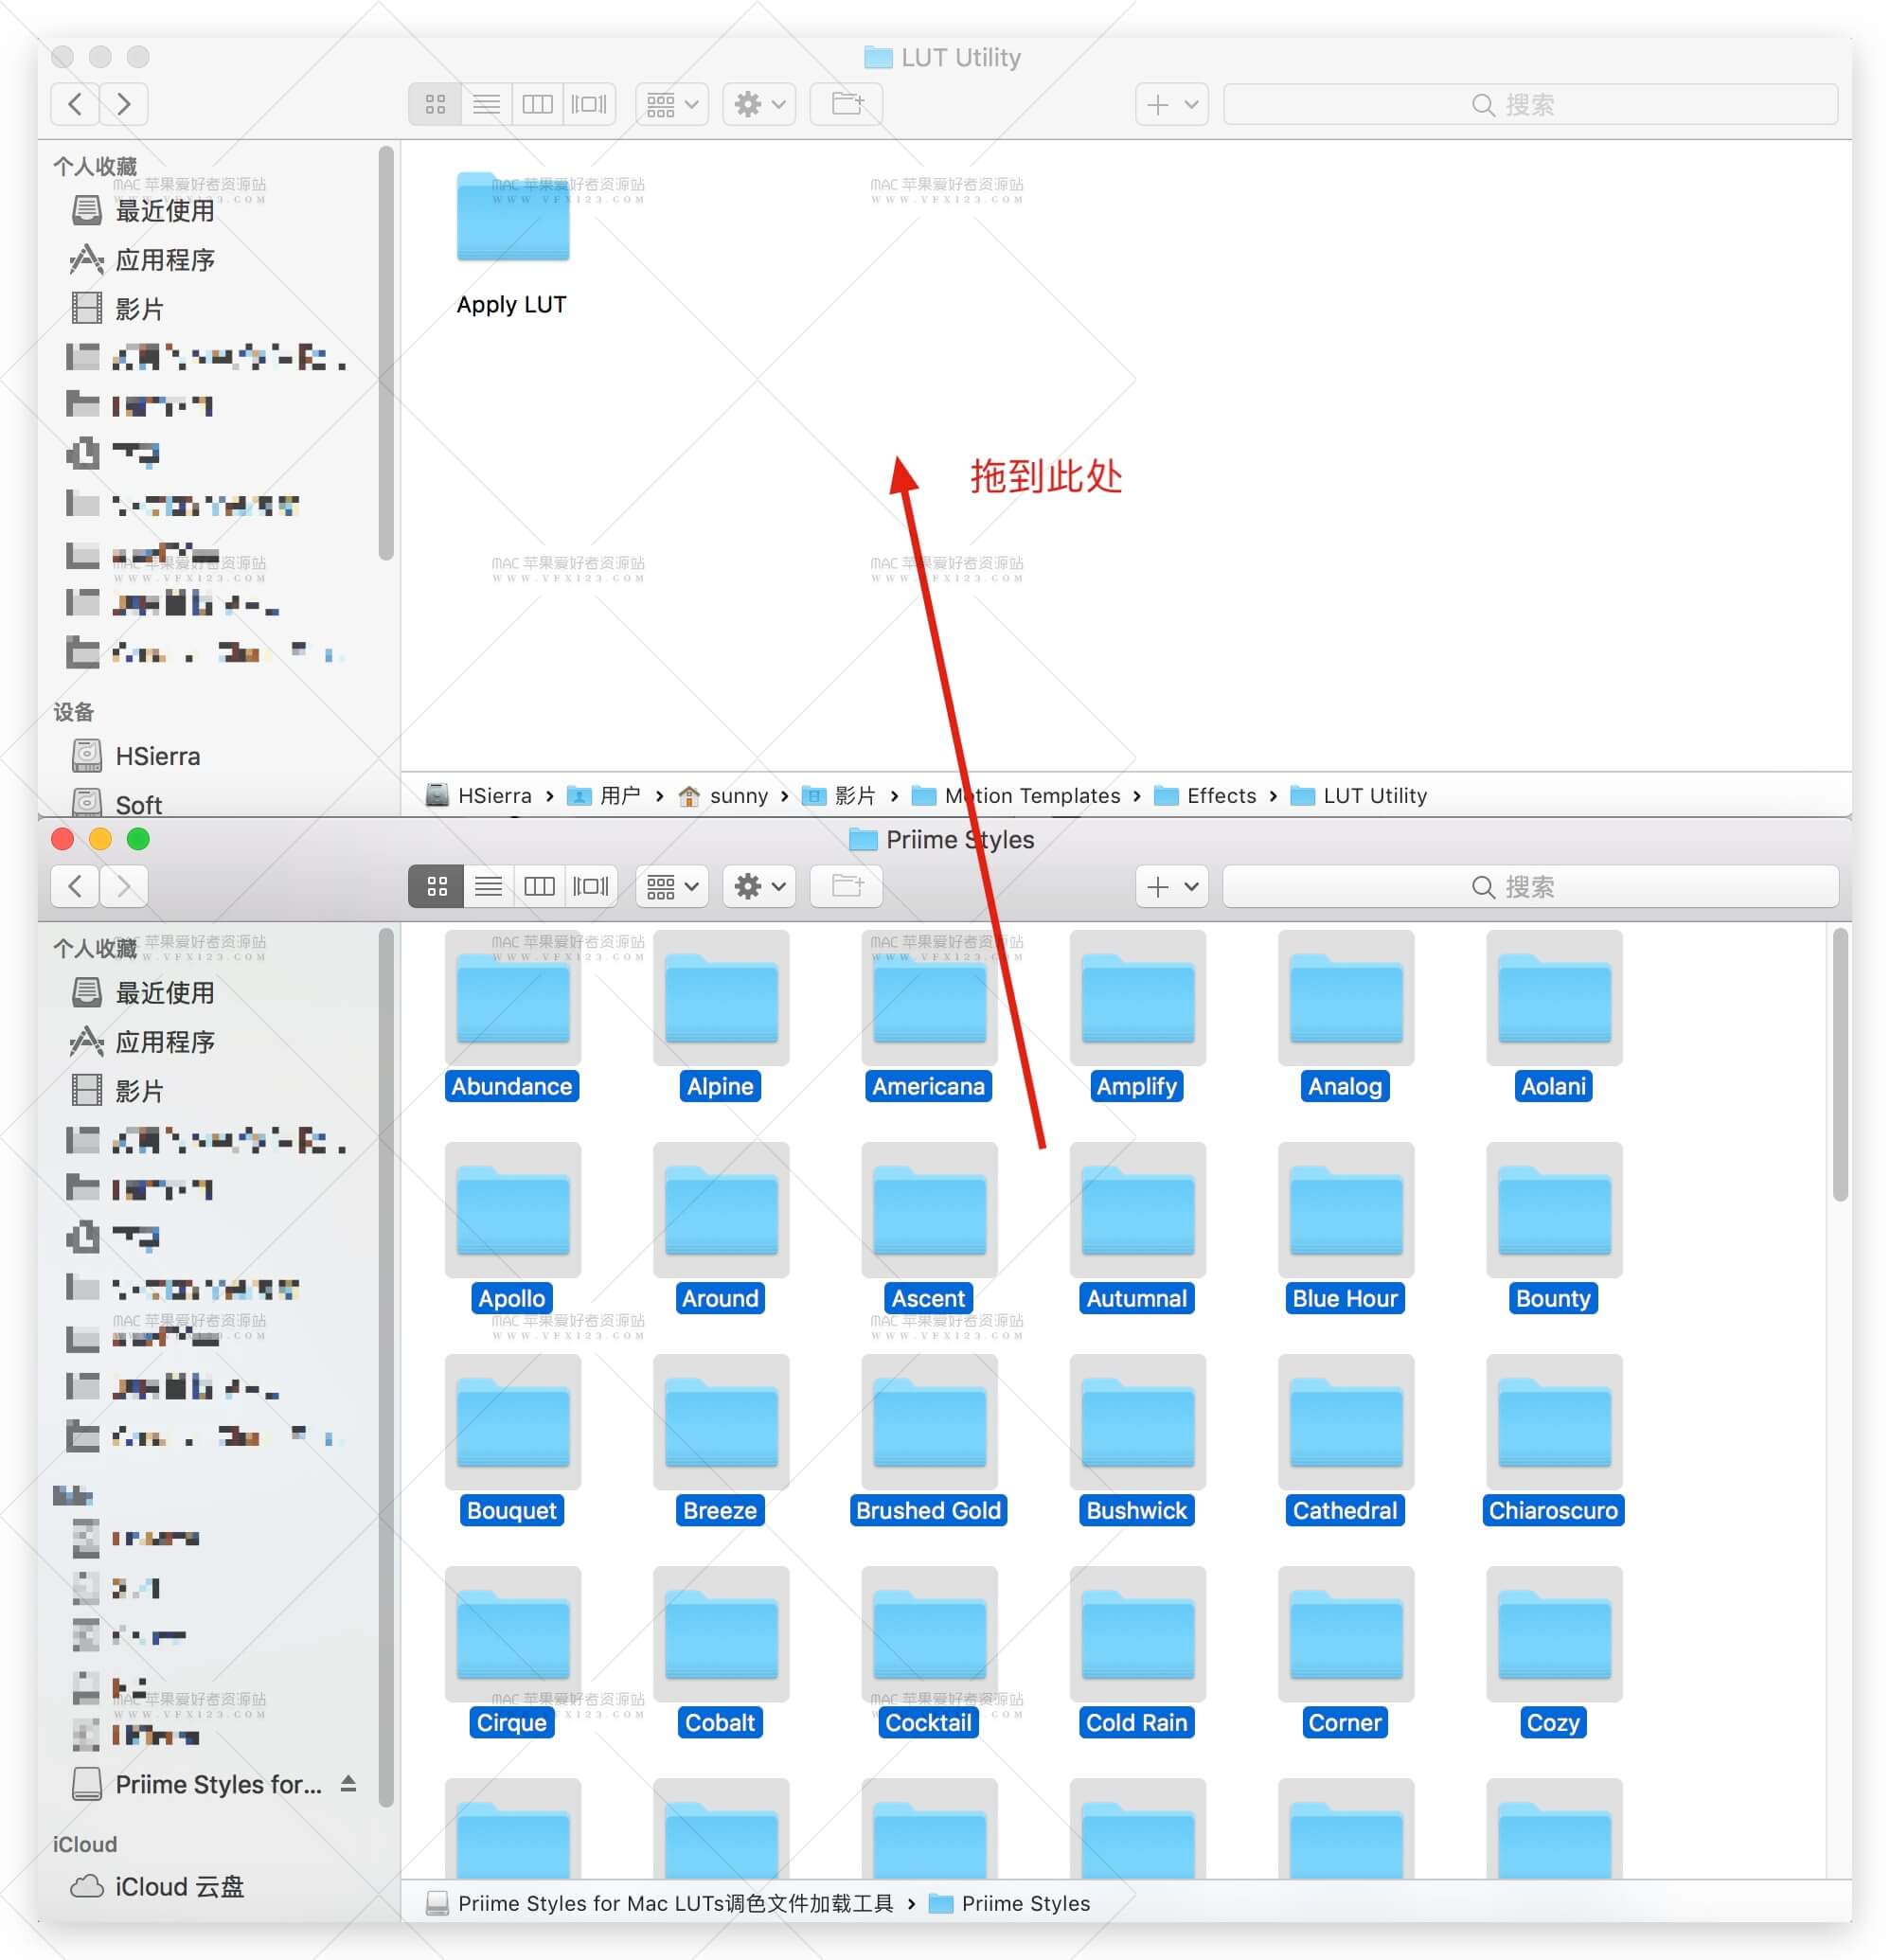Click the search field in LUT Utility window

1530,104
